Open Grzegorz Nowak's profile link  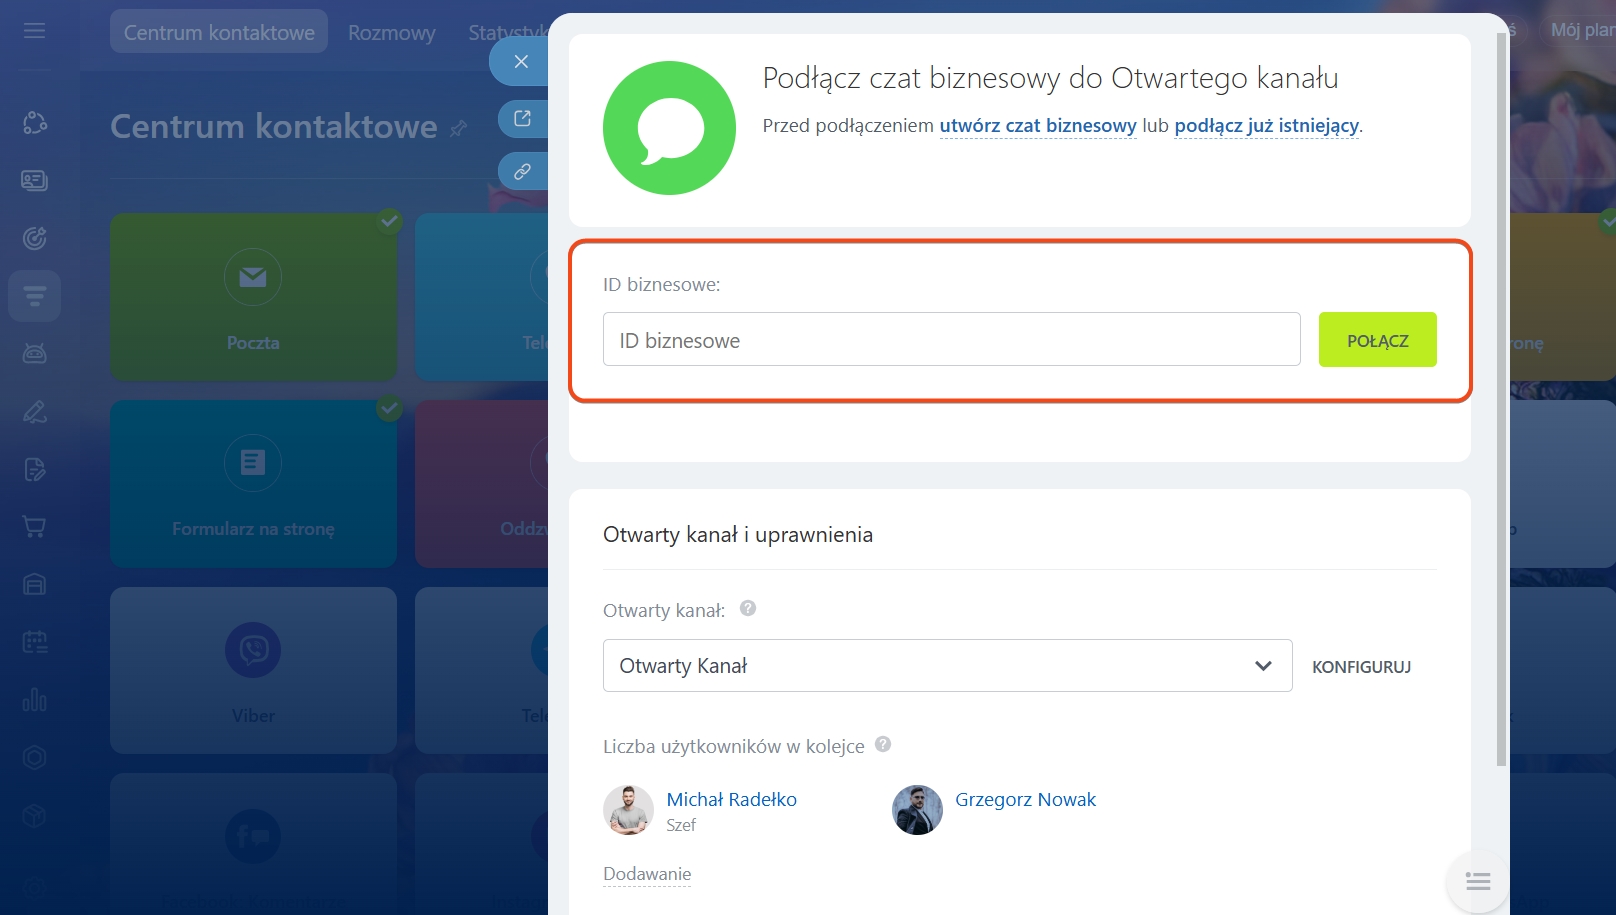[1025, 800]
